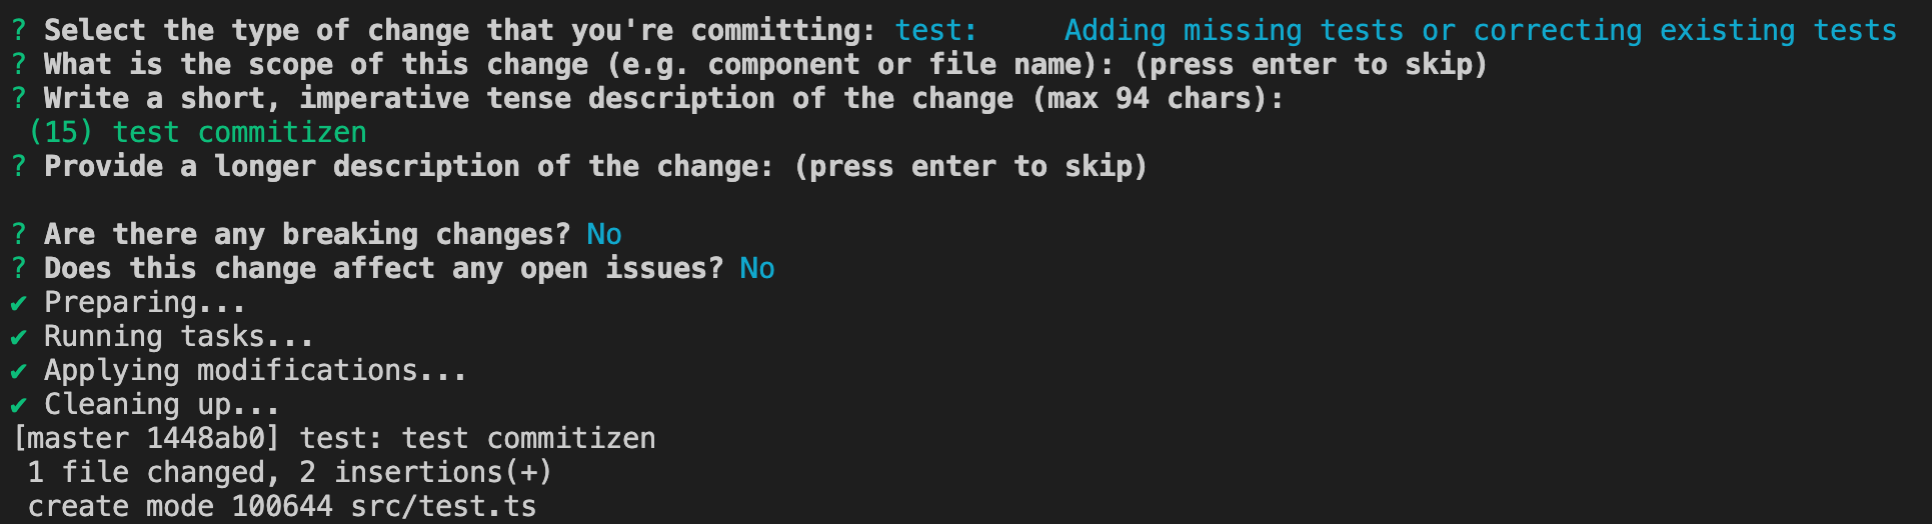
Task: Click the question mark before 'Does this change affect'
Action: [x=19, y=268]
